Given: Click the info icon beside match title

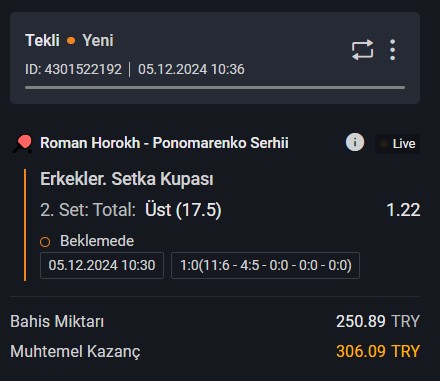Looking at the screenshot, I should [355, 142].
